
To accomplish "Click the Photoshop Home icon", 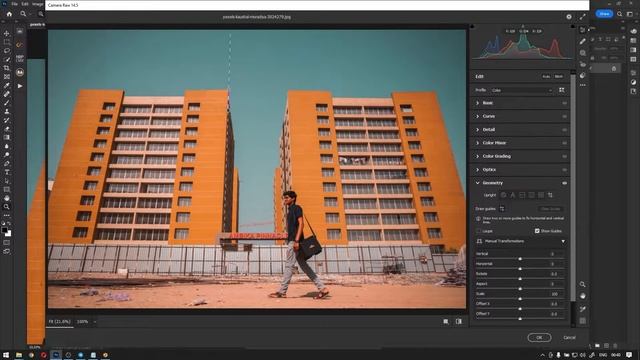I will [x=9, y=14].
